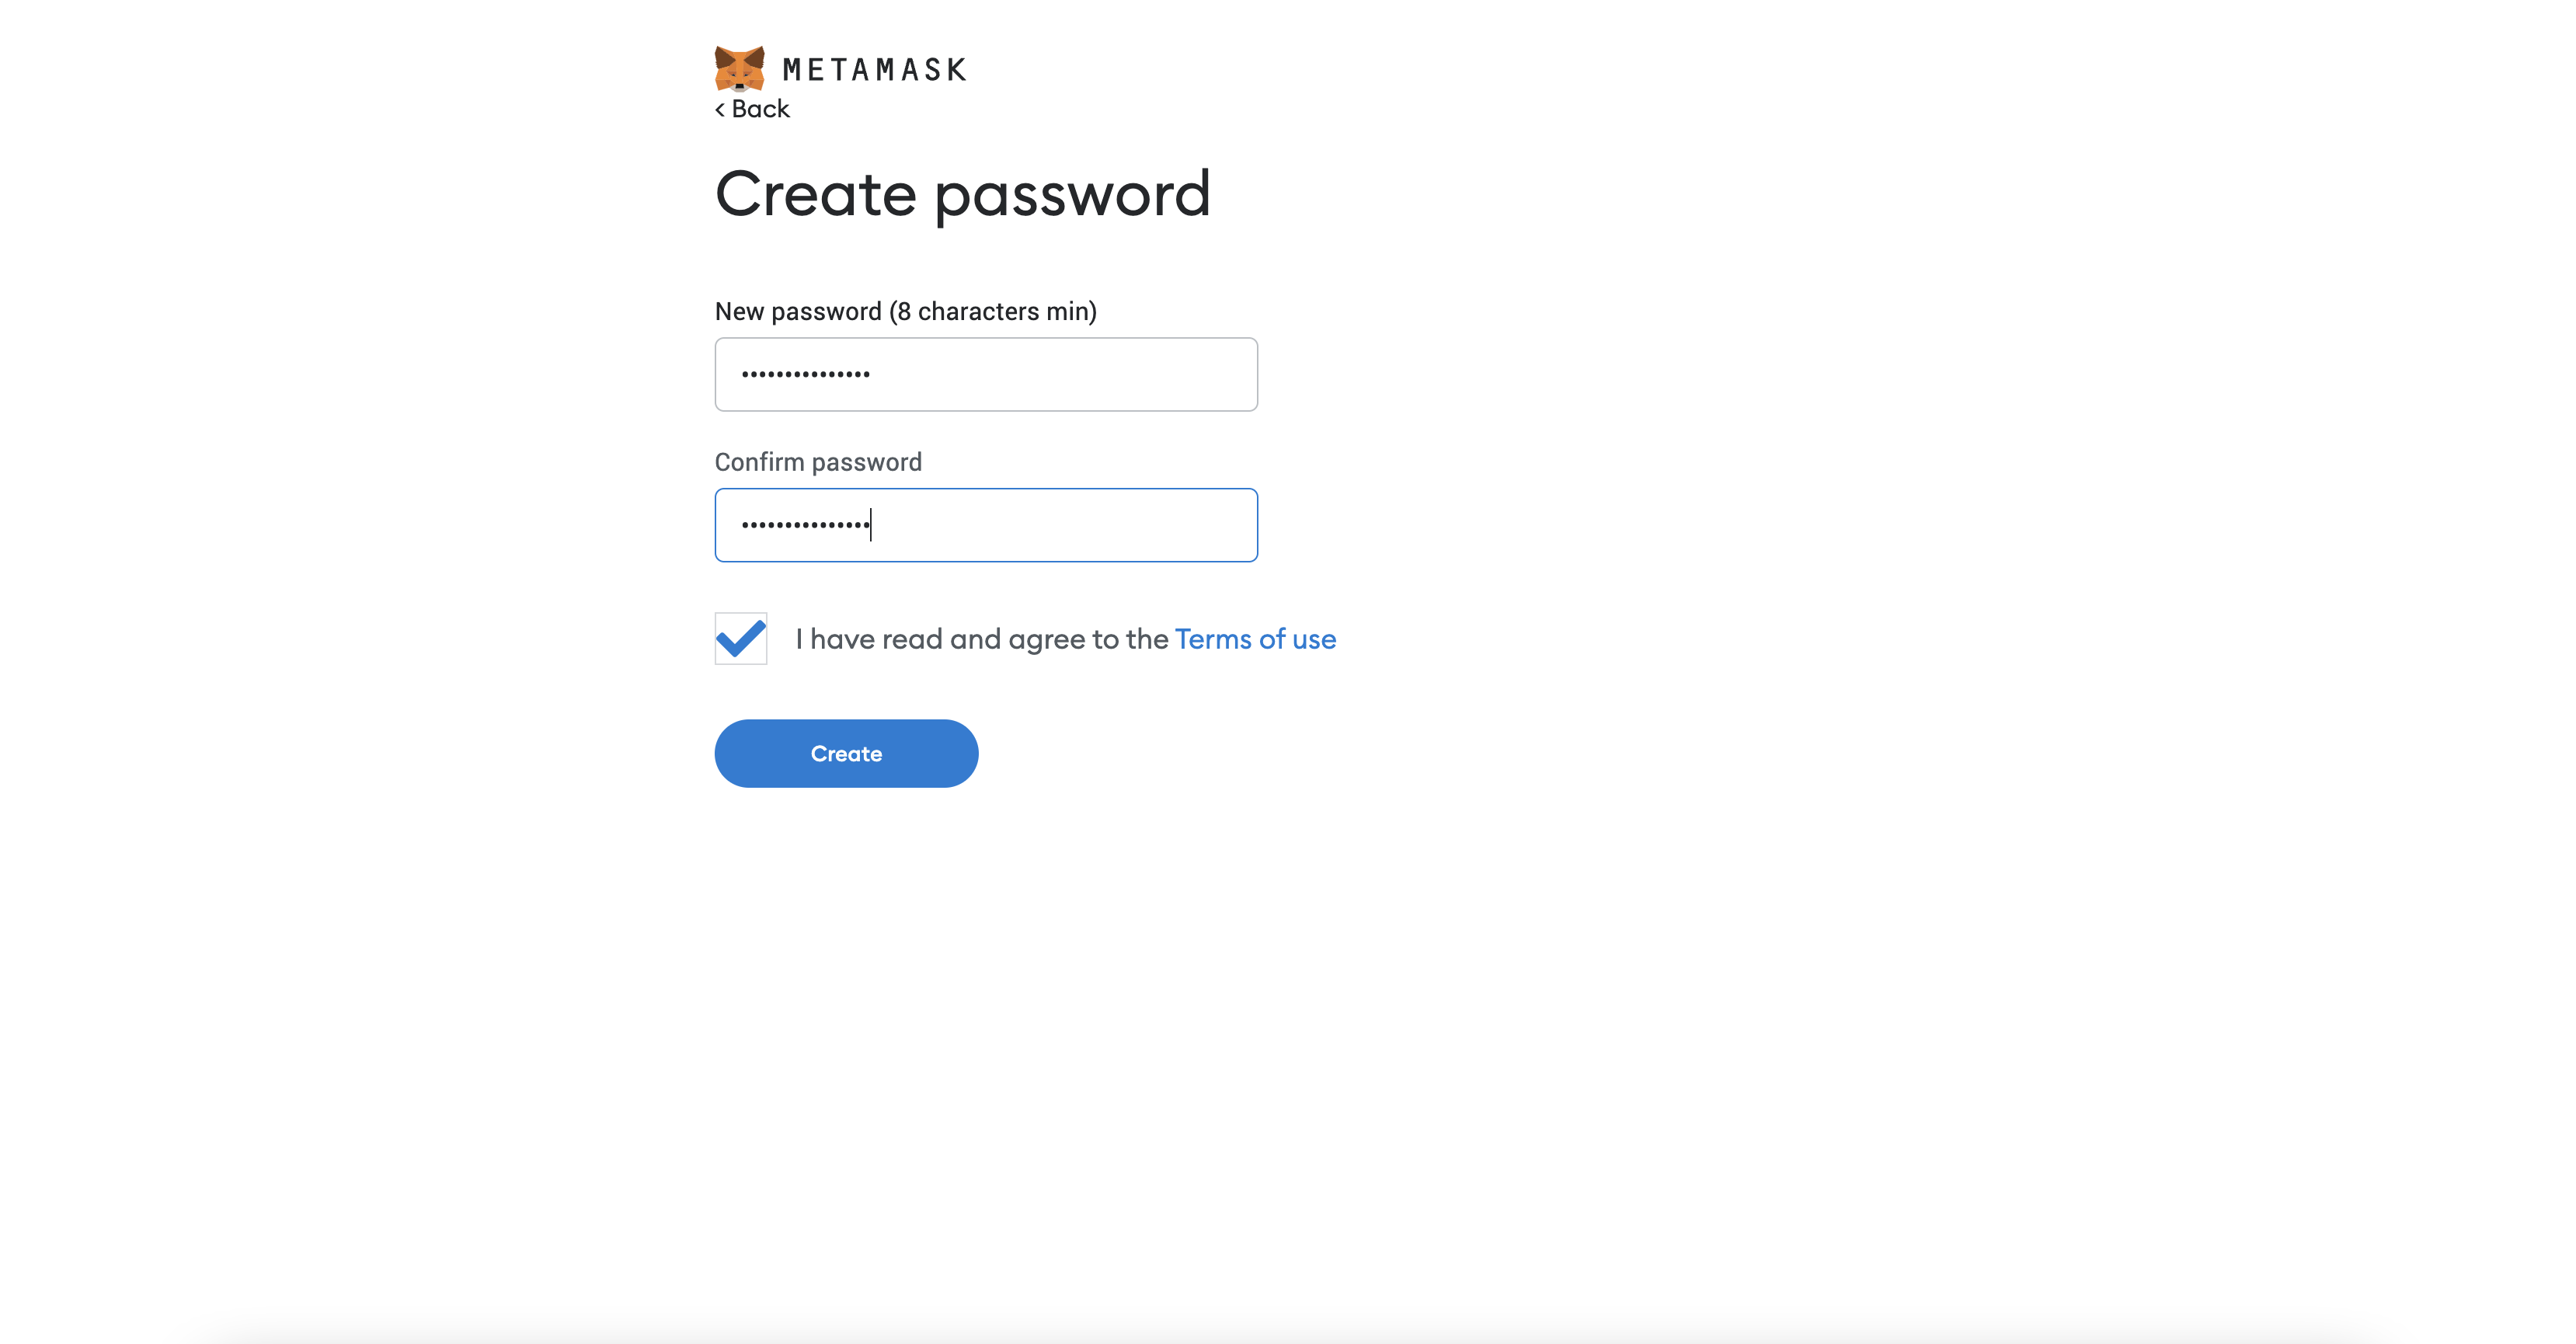Open the Terms of use link
Screen dimensions: 2576x1344
(x=1255, y=639)
